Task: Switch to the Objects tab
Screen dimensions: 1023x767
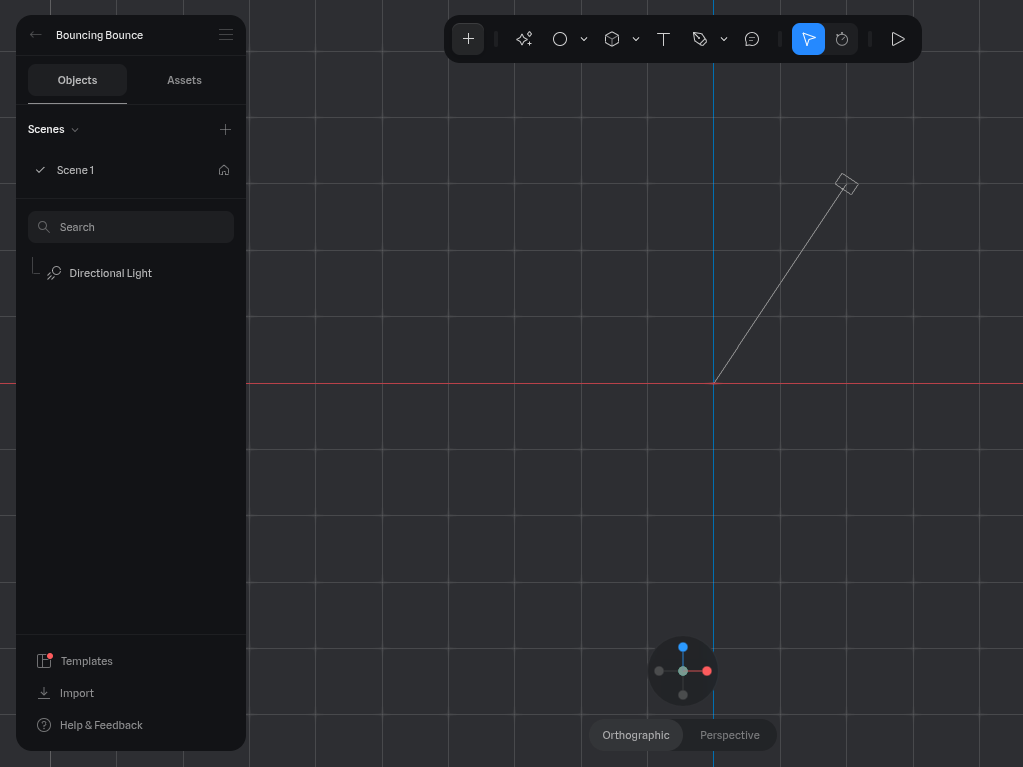Action: click(x=77, y=80)
